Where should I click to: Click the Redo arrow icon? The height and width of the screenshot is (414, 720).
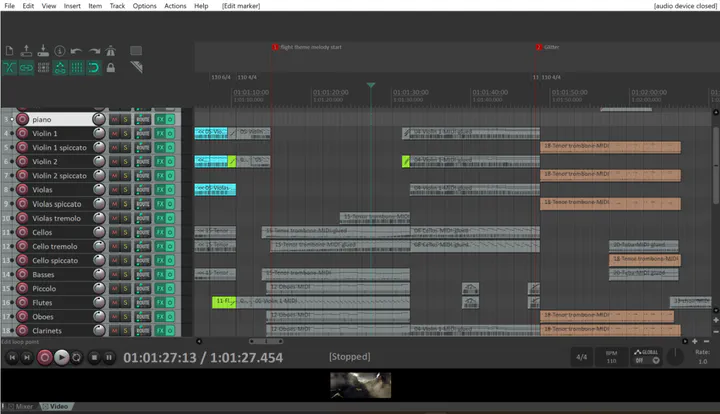(x=94, y=51)
